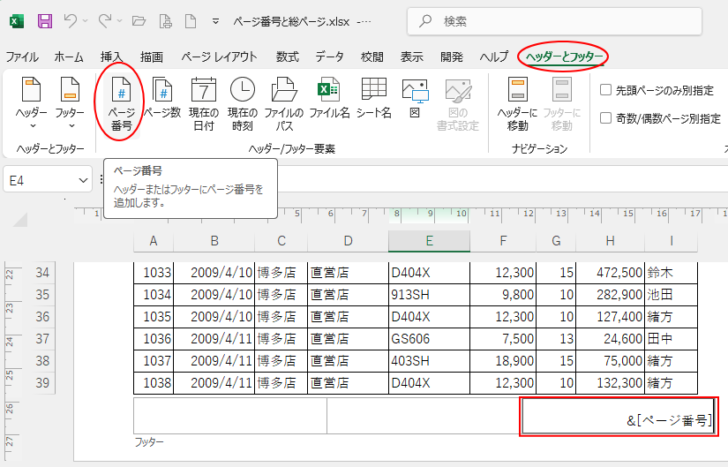Click ヘッダーに移動 navigation button

[517, 104]
